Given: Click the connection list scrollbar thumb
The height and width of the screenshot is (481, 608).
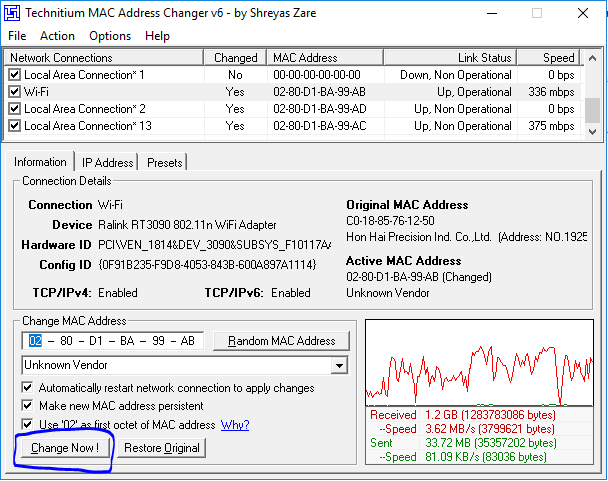Looking at the screenshot, I should [592, 111].
